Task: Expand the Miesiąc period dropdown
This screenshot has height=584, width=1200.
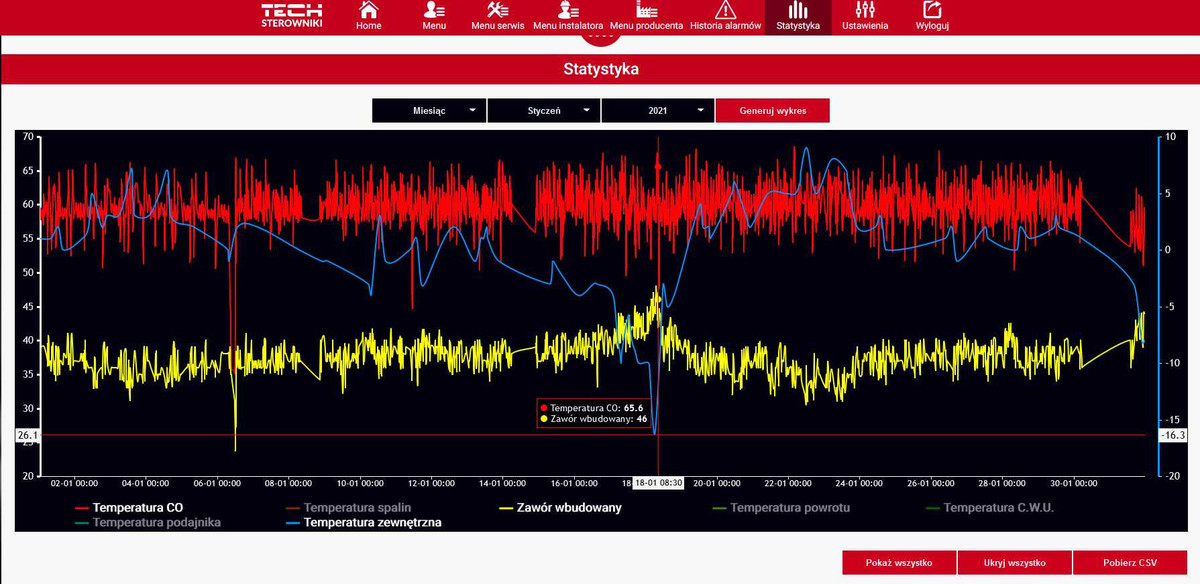Action: pyautogui.click(x=430, y=111)
